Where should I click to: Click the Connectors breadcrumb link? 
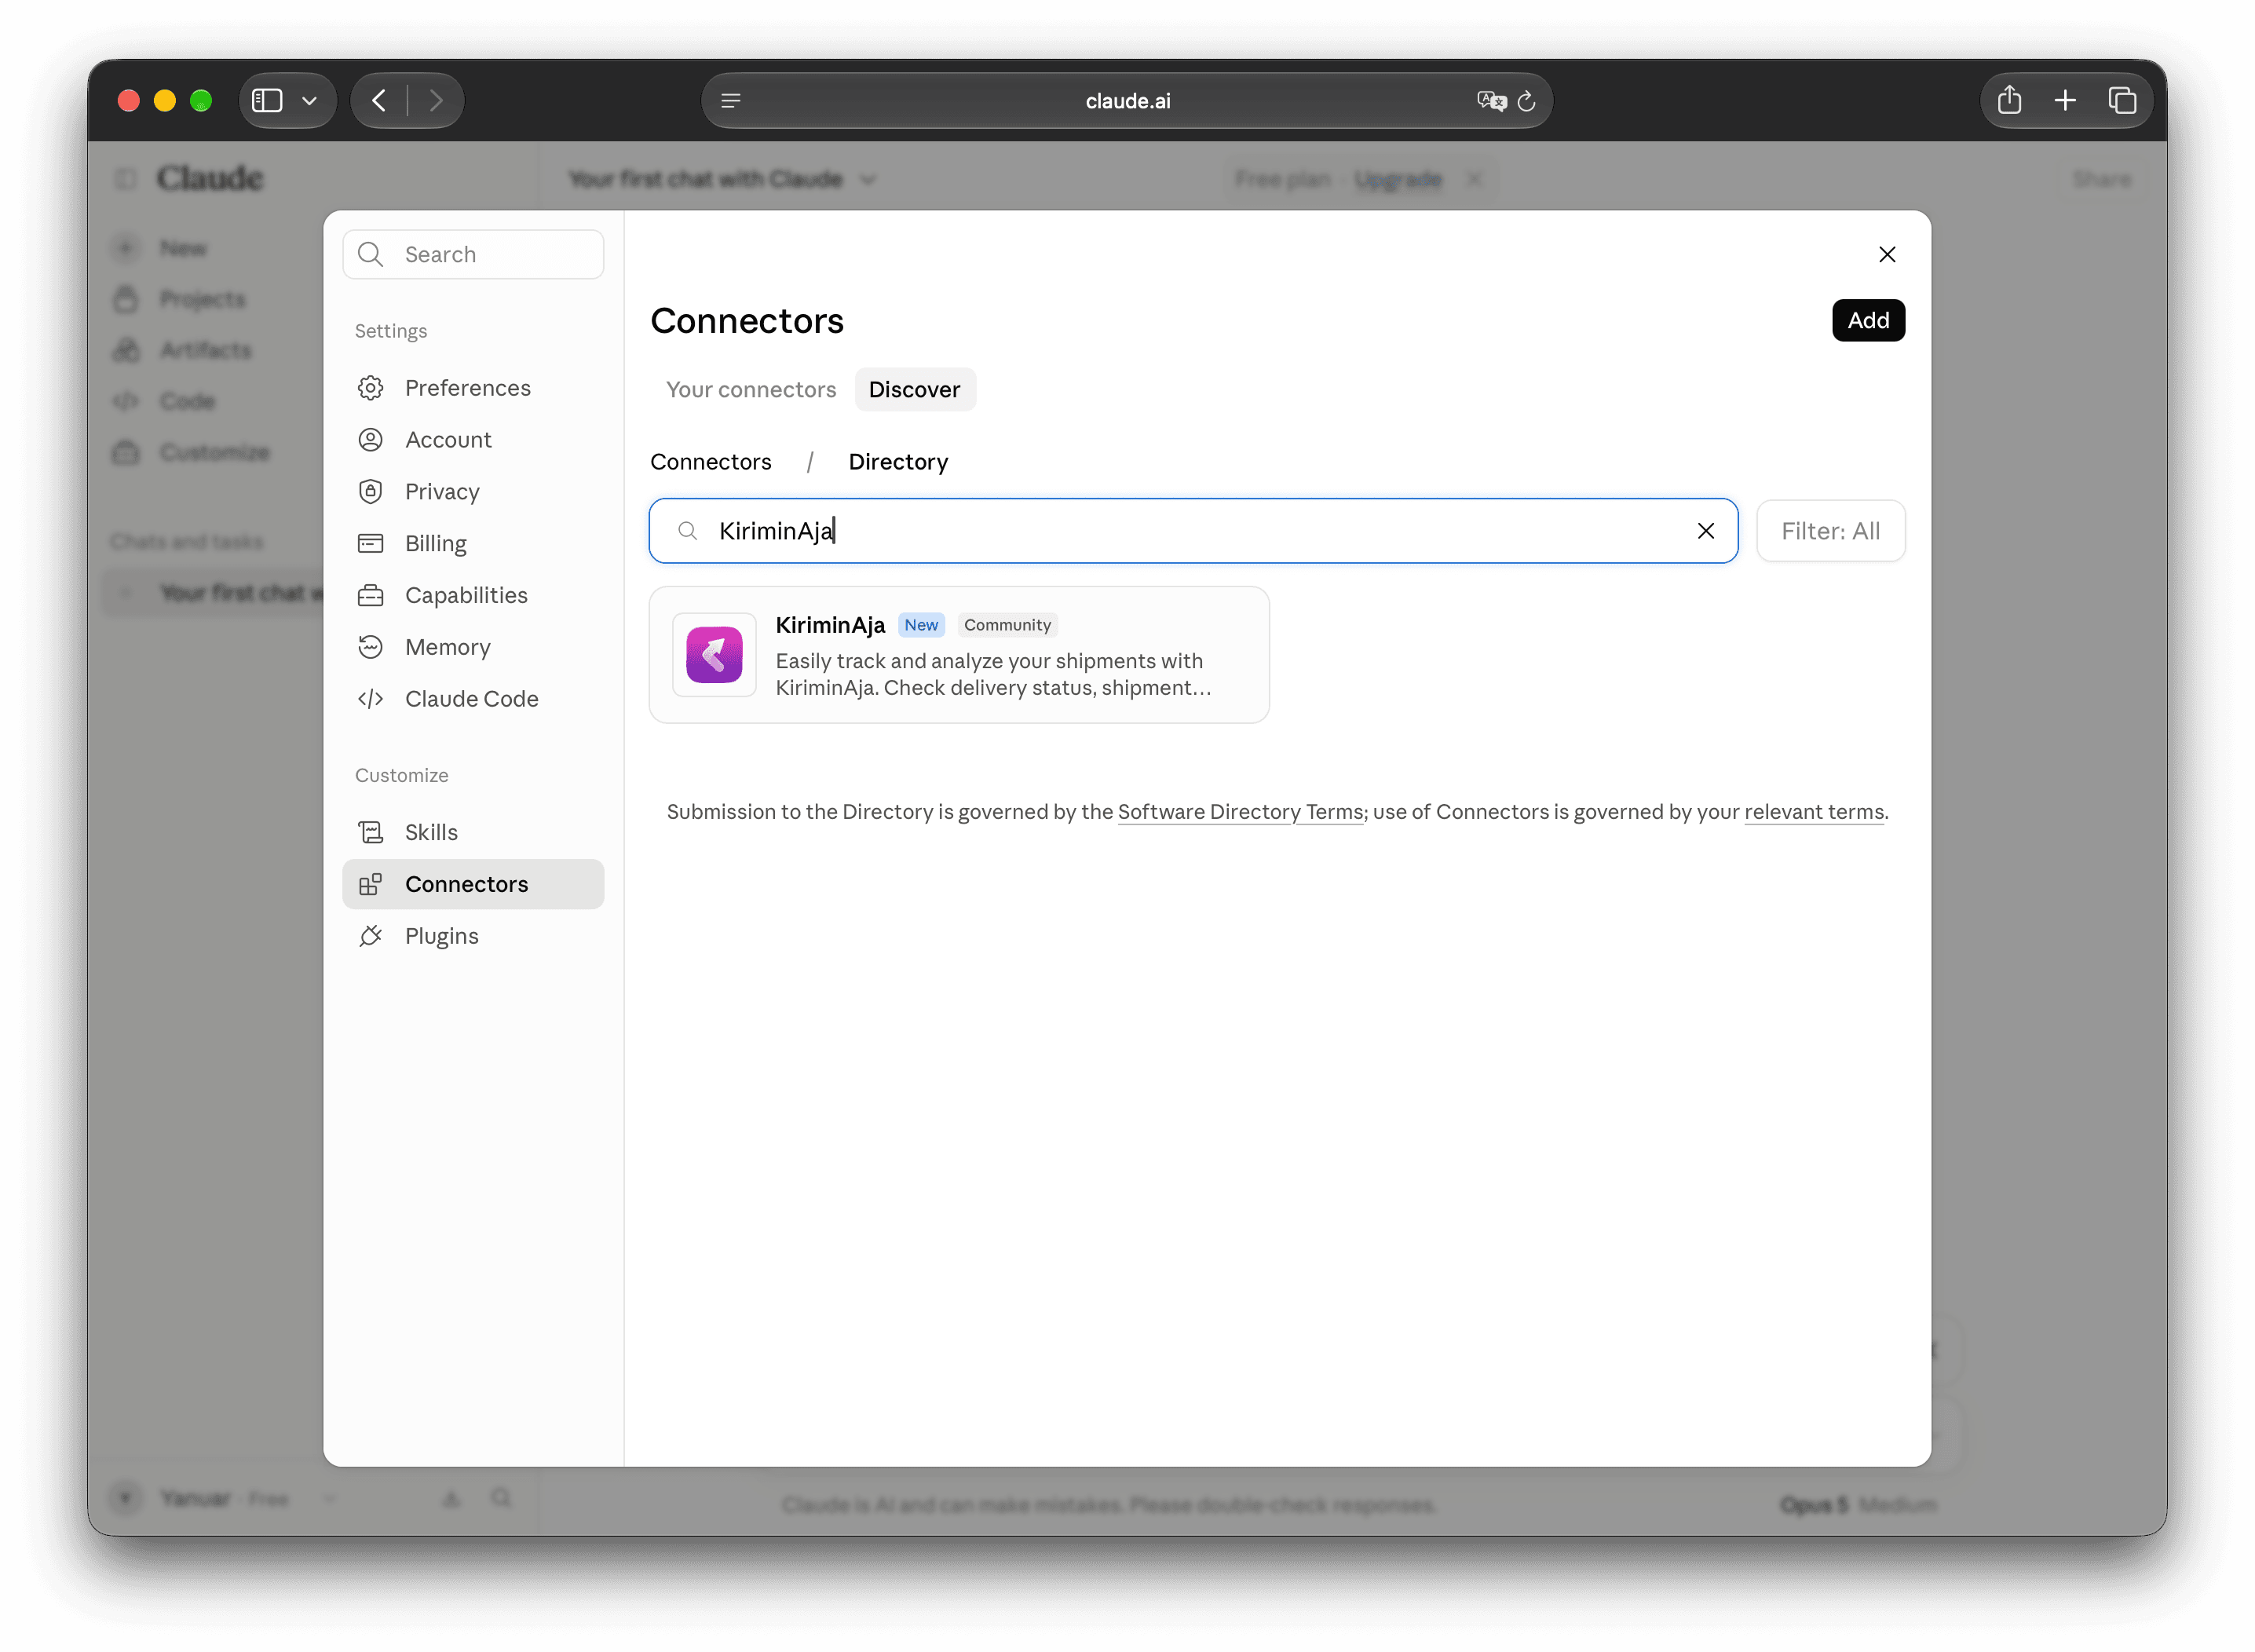click(x=710, y=462)
